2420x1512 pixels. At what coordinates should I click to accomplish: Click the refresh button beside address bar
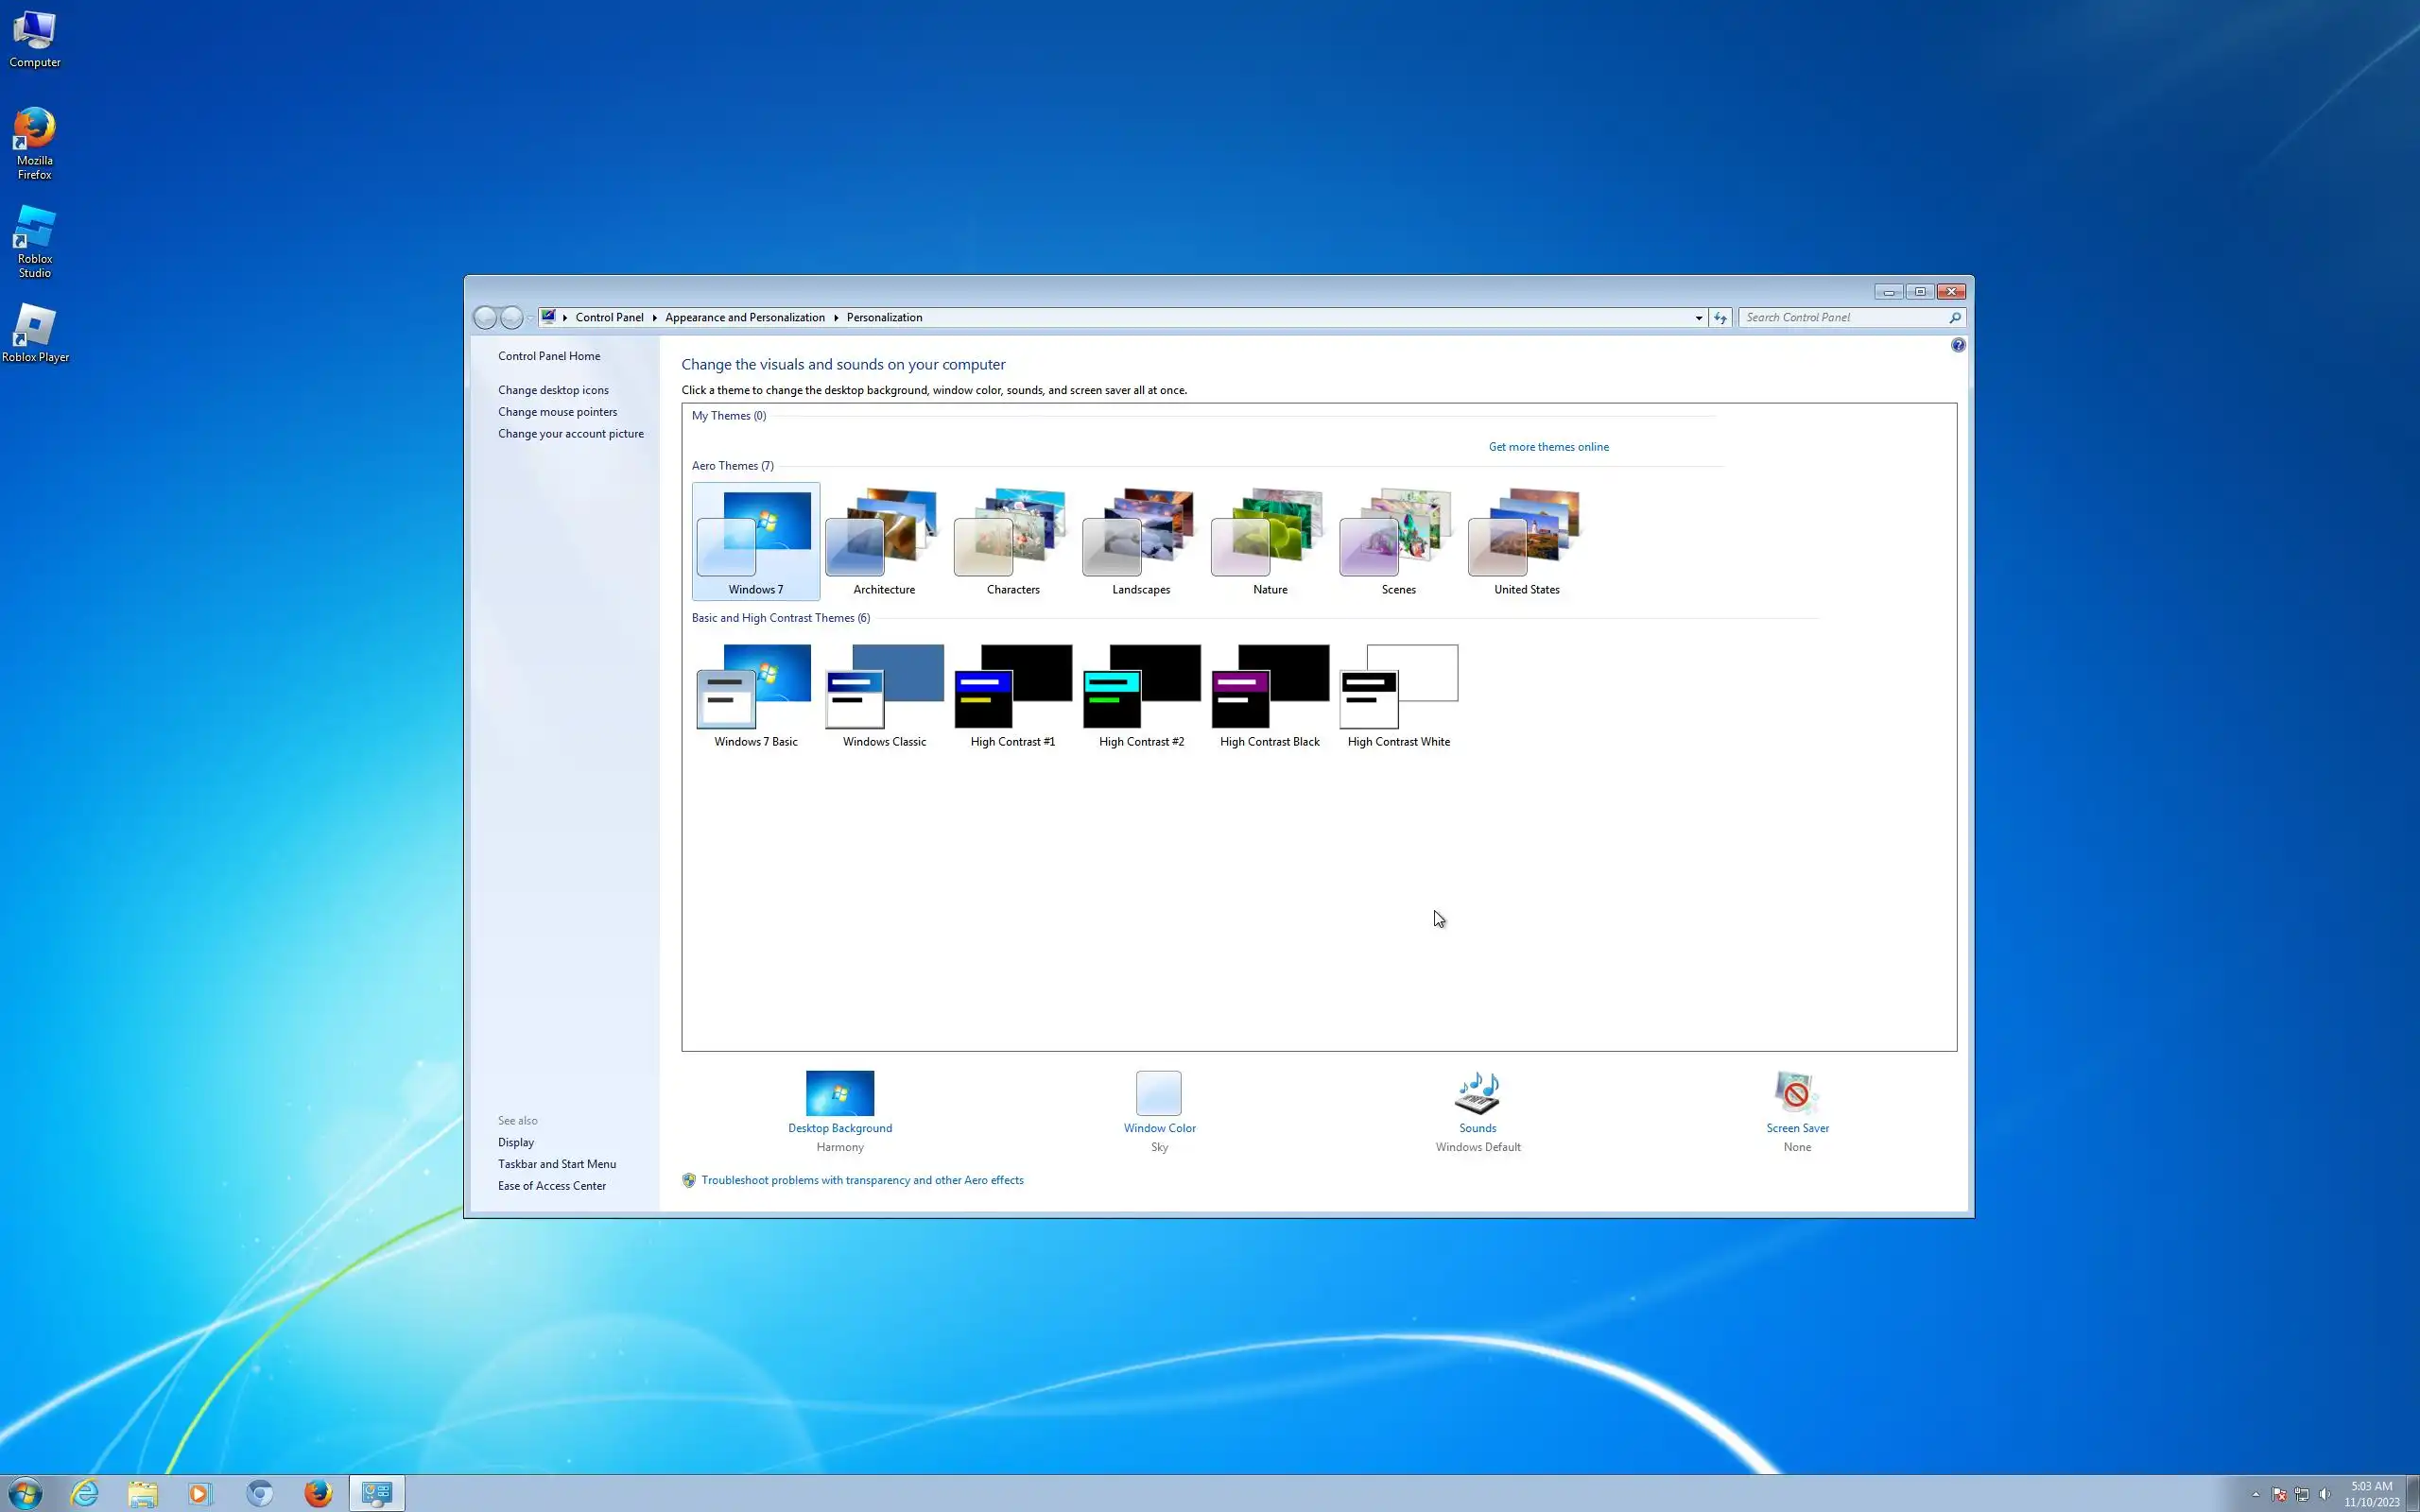pyautogui.click(x=1720, y=318)
